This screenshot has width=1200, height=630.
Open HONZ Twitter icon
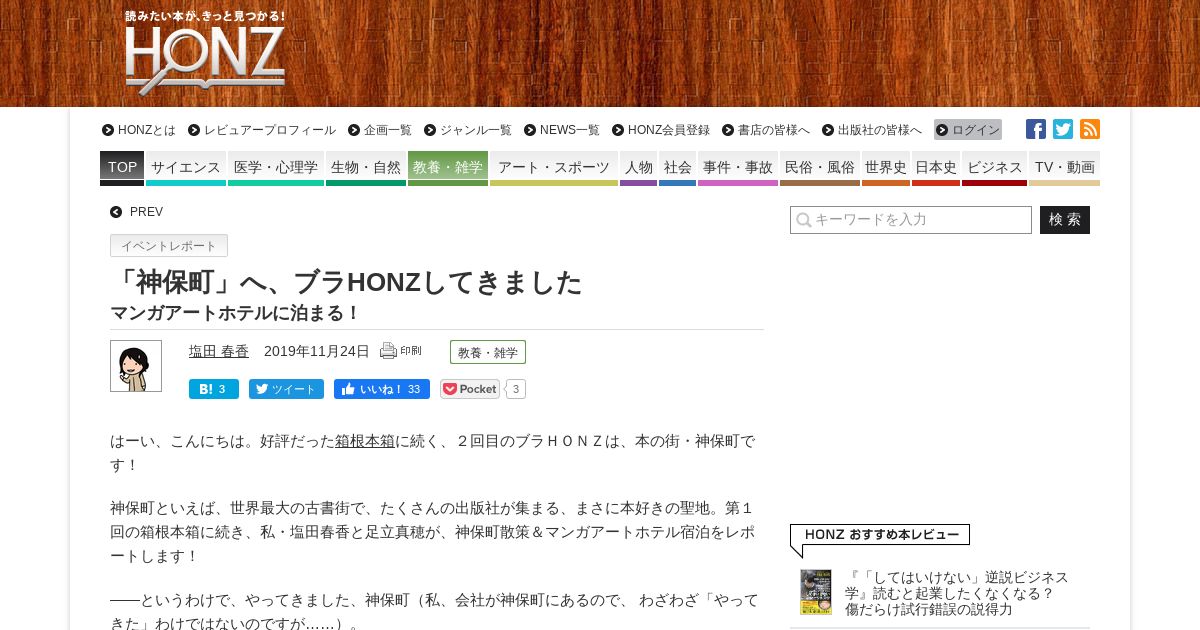(x=1063, y=129)
